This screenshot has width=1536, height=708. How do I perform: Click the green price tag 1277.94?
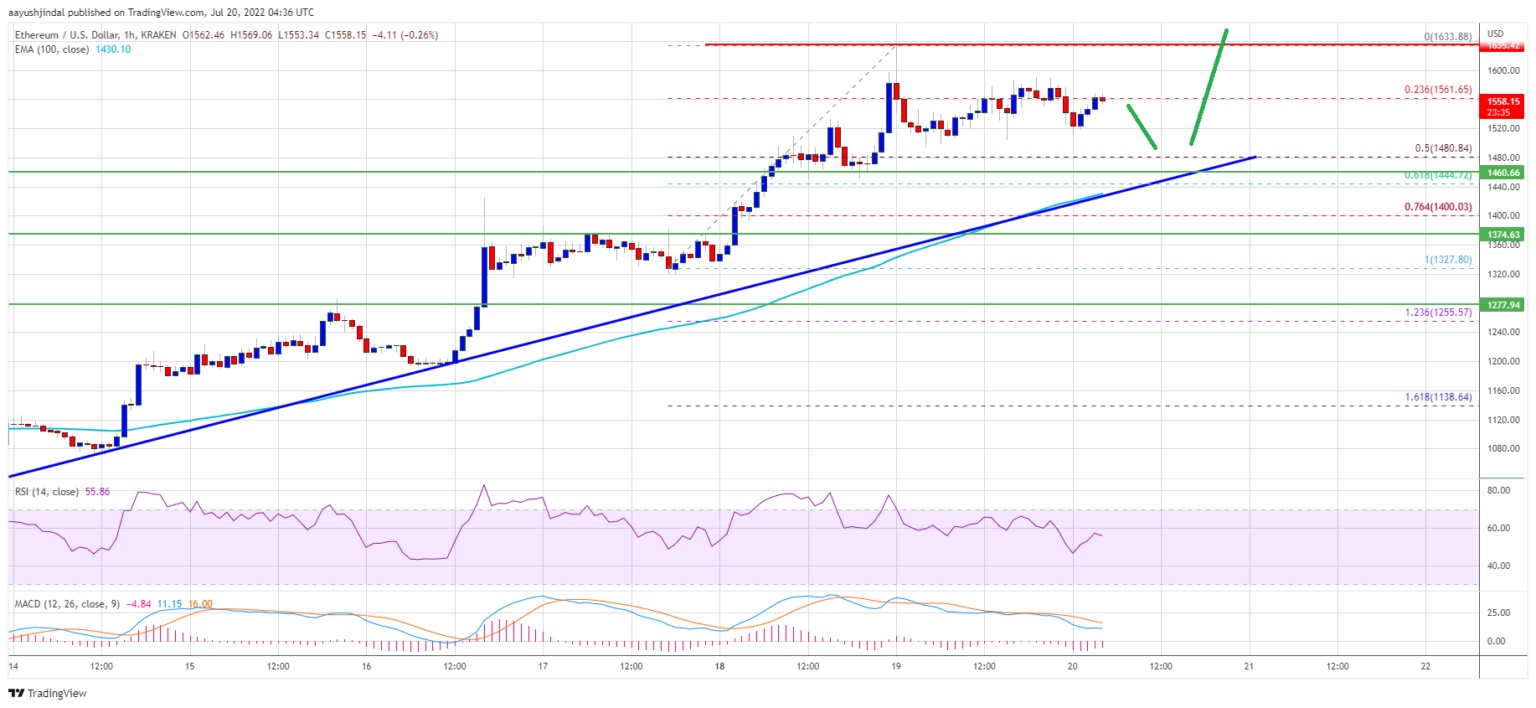(x=1502, y=303)
